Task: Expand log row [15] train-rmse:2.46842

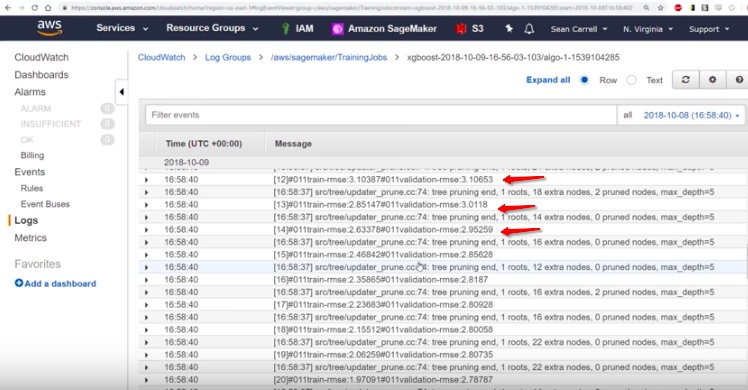Action: 146,255
